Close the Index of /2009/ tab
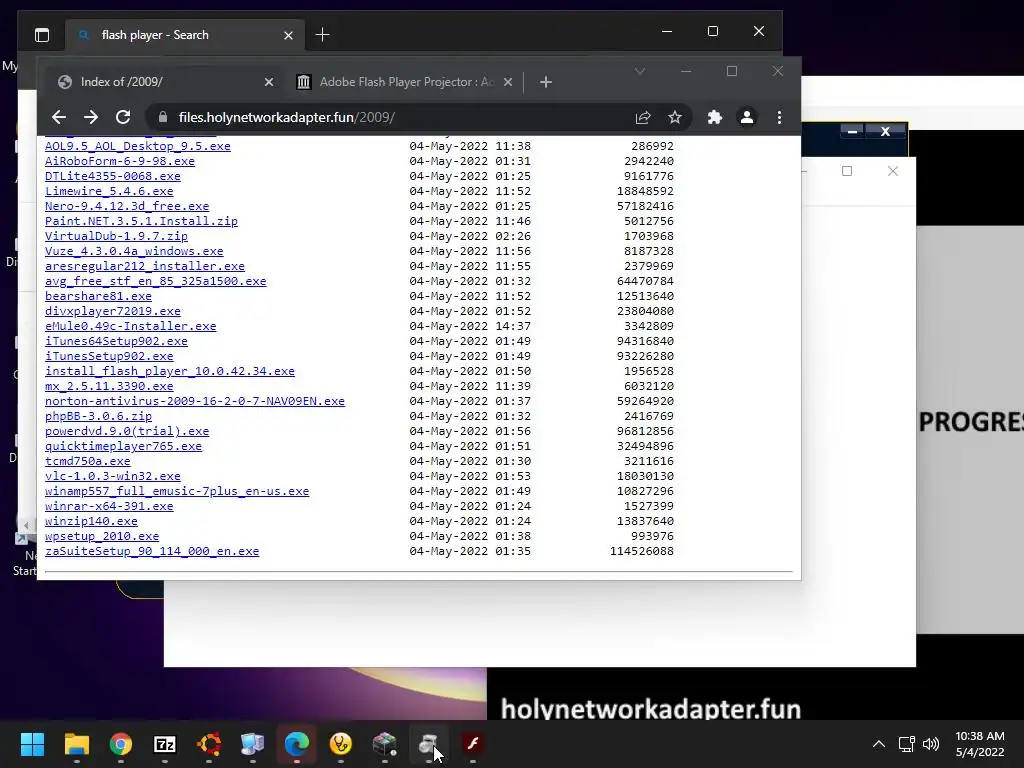The height and width of the screenshot is (768, 1024). tap(268, 82)
